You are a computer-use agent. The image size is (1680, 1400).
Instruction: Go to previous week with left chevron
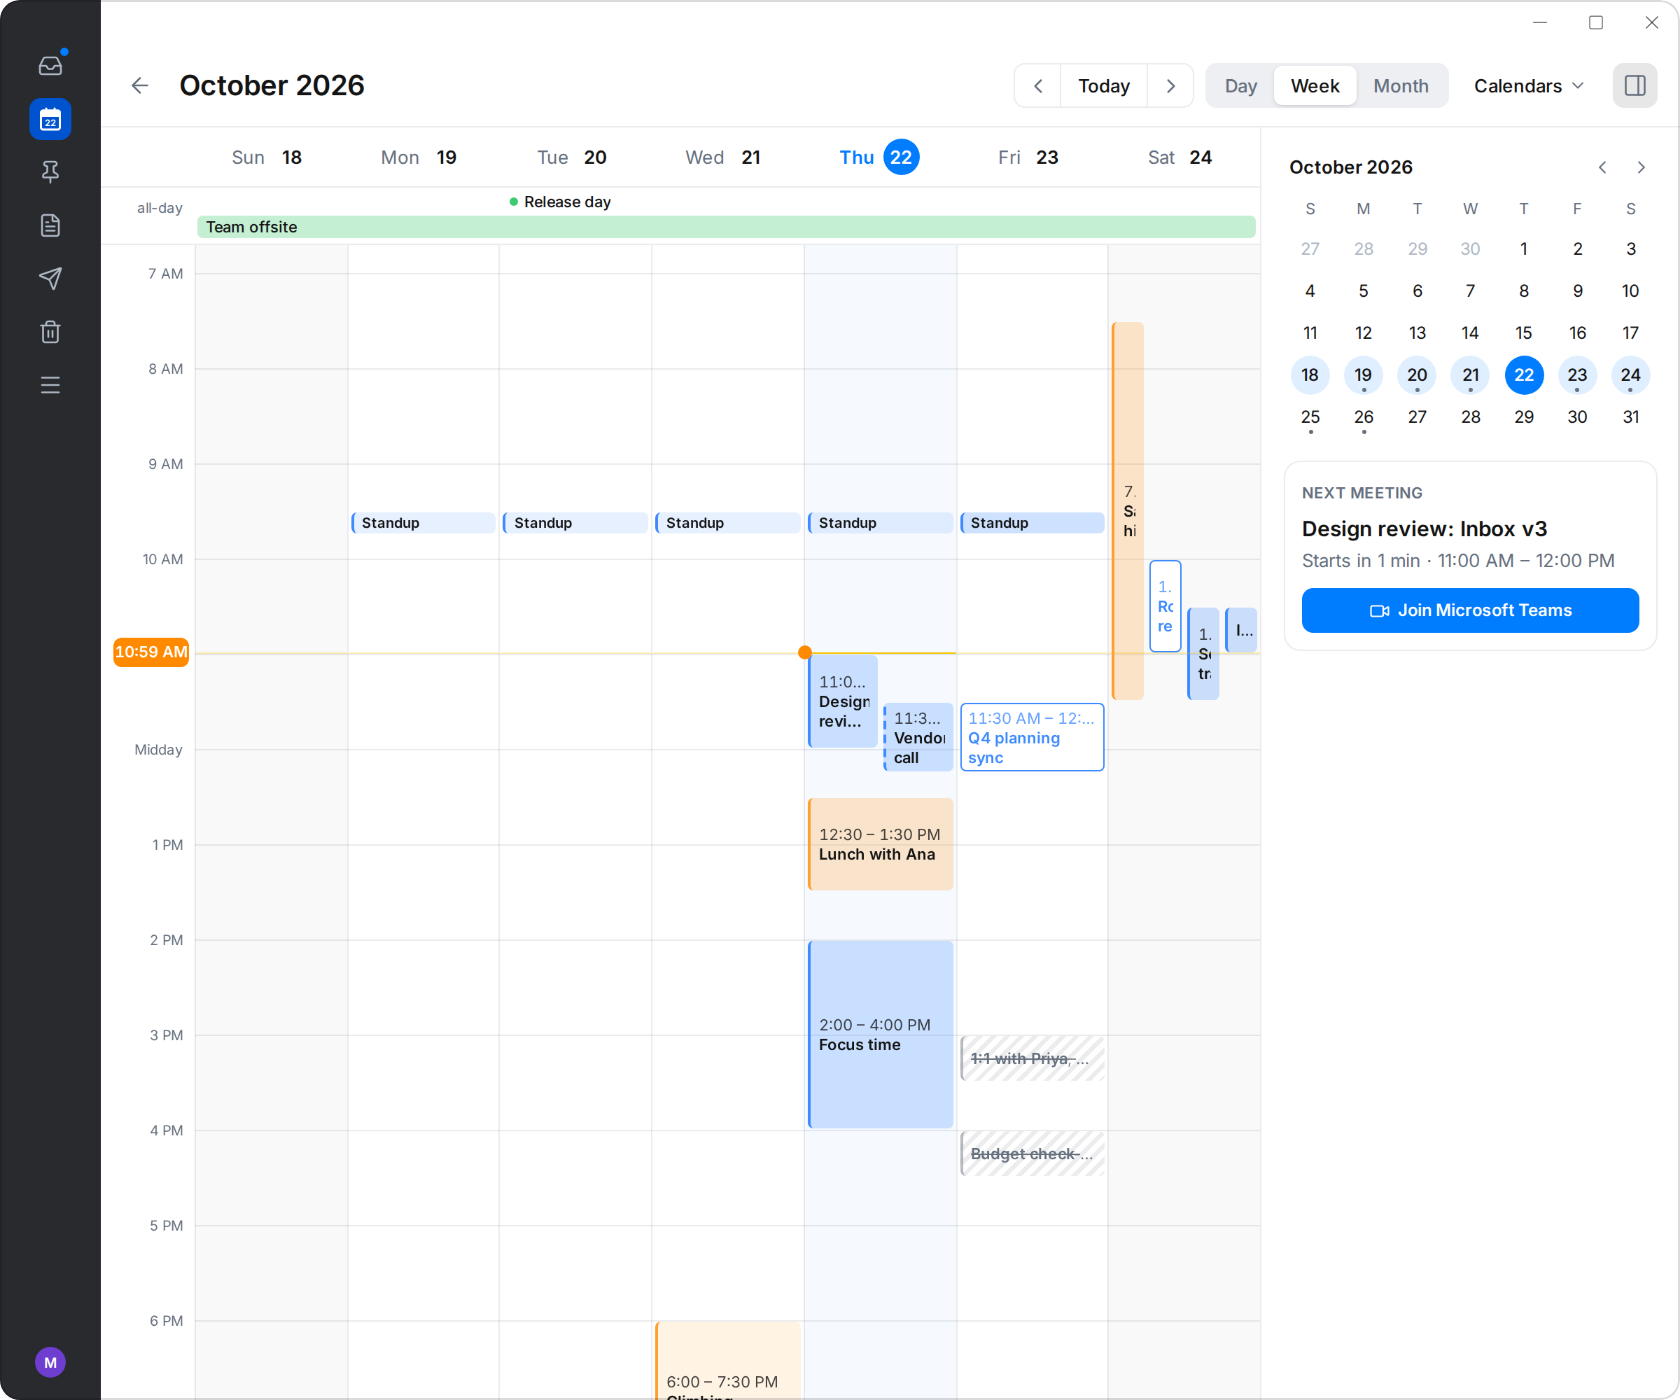[1038, 86]
